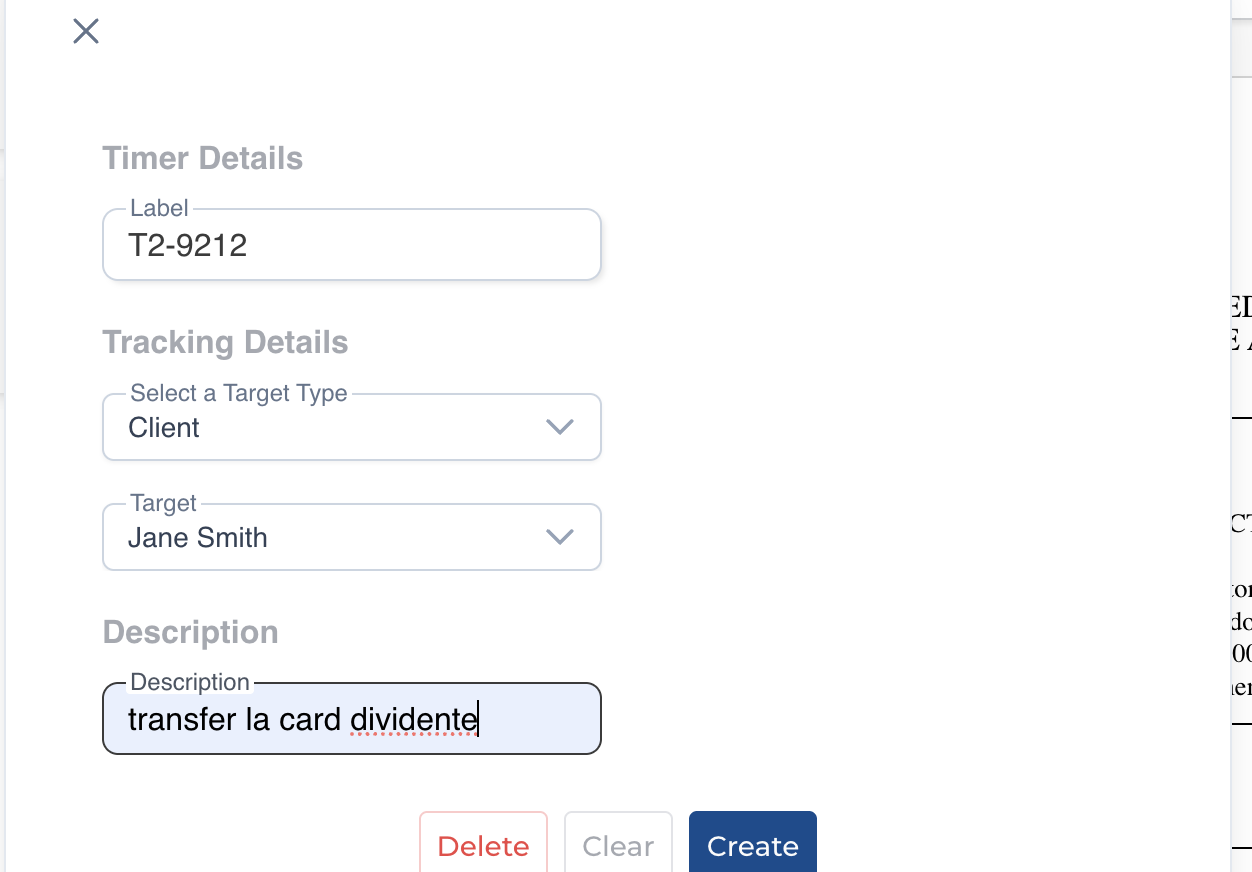Click the underlined misspelled word dividente
This screenshot has height=872, width=1252.
(x=413, y=719)
